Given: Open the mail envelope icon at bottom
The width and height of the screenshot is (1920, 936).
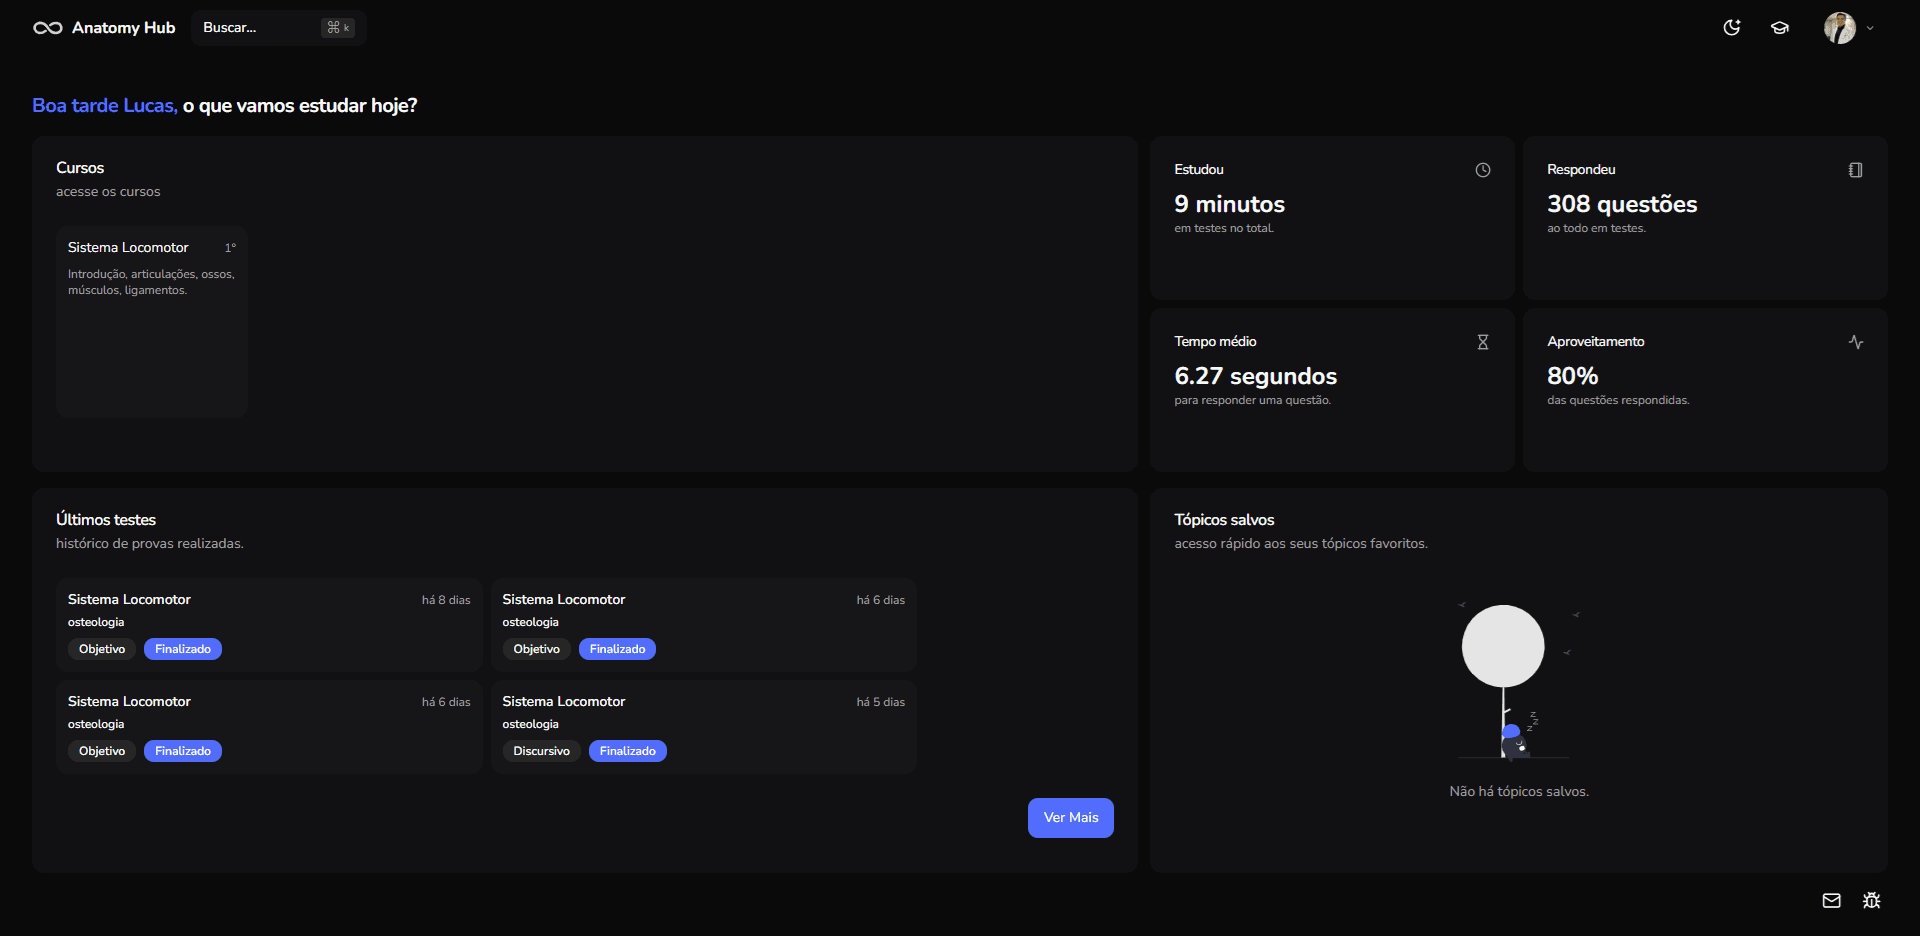Looking at the screenshot, I should click(1831, 900).
